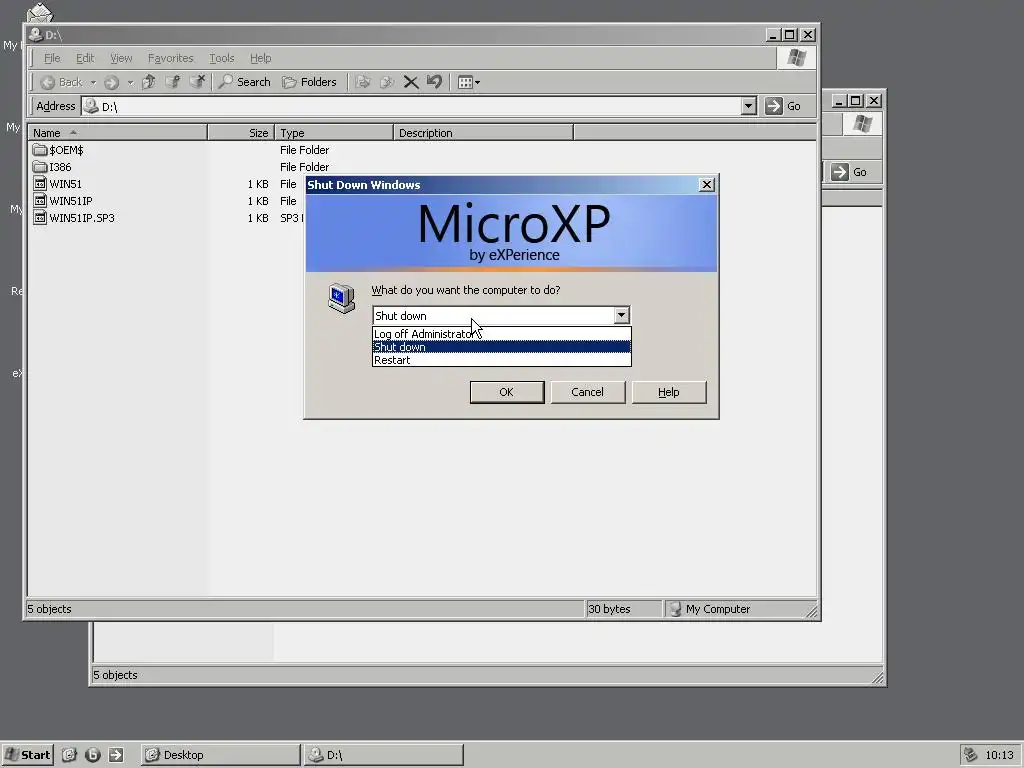Click the Delete X toolbar icon
Viewport: 1024px width, 768px height.
click(411, 82)
